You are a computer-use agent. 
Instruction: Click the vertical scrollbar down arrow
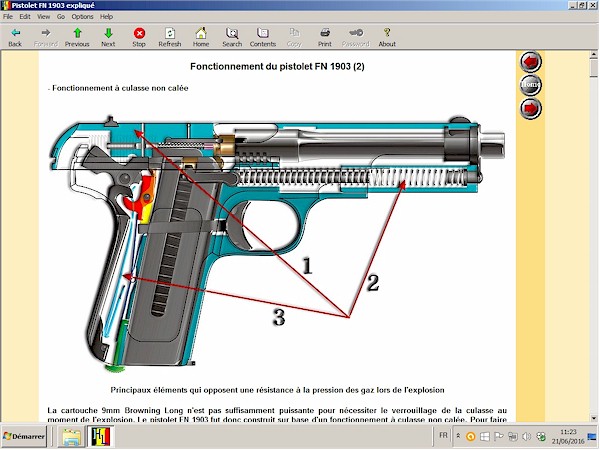[594, 418]
